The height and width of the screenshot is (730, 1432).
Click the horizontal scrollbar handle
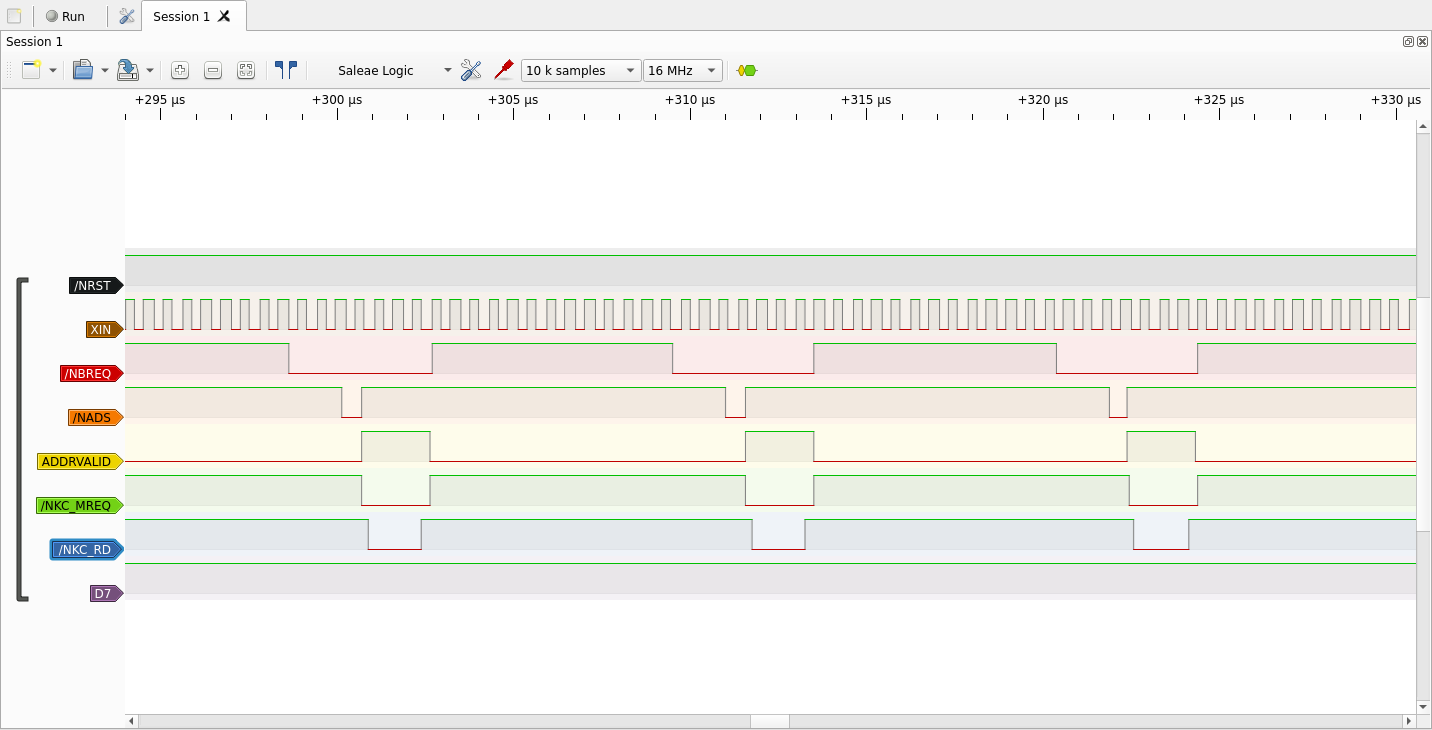click(x=769, y=721)
